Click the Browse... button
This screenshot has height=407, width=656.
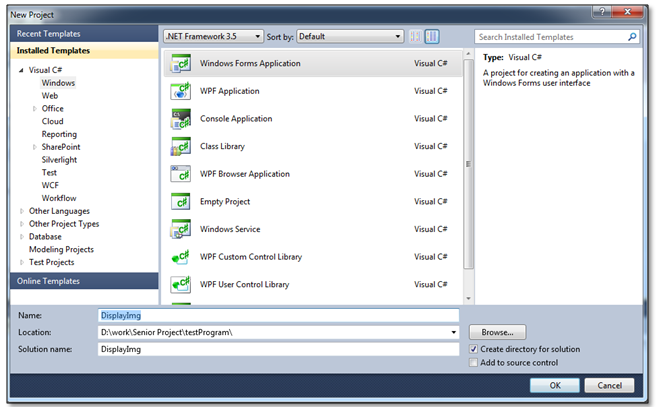[x=497, y=332]
